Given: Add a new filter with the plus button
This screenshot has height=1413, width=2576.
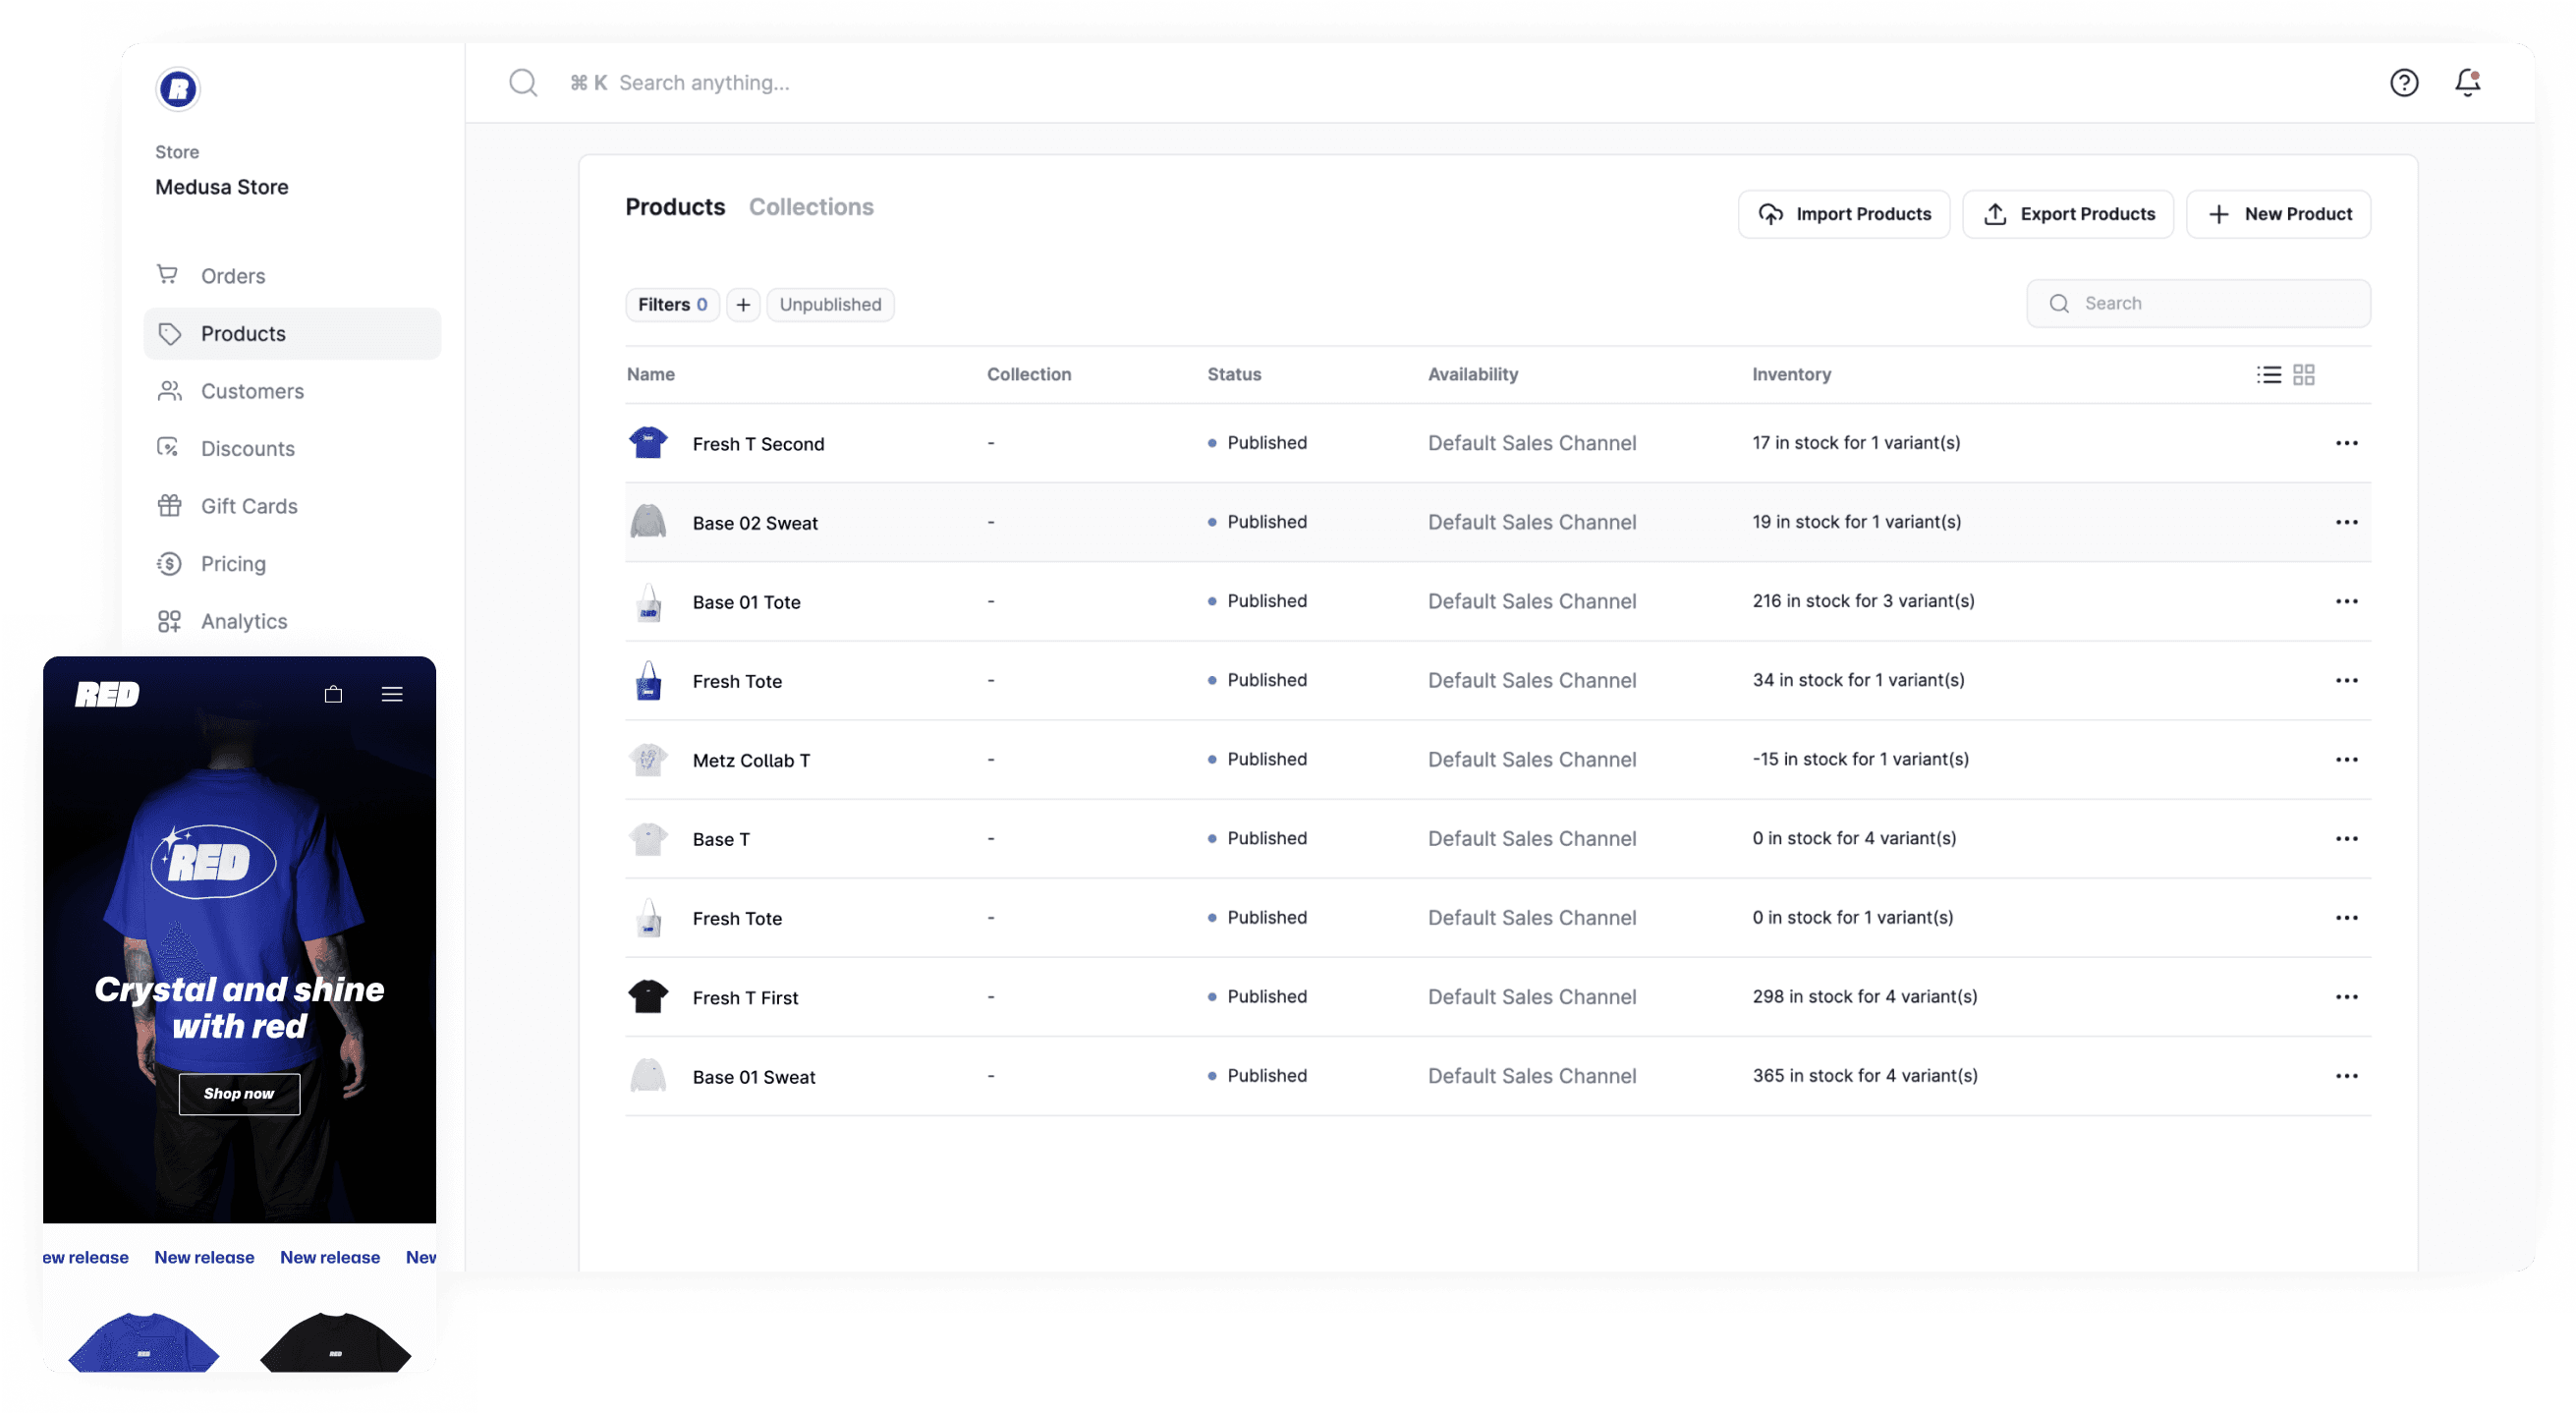Looking at the screenshot, I should (x=742, y=304).
